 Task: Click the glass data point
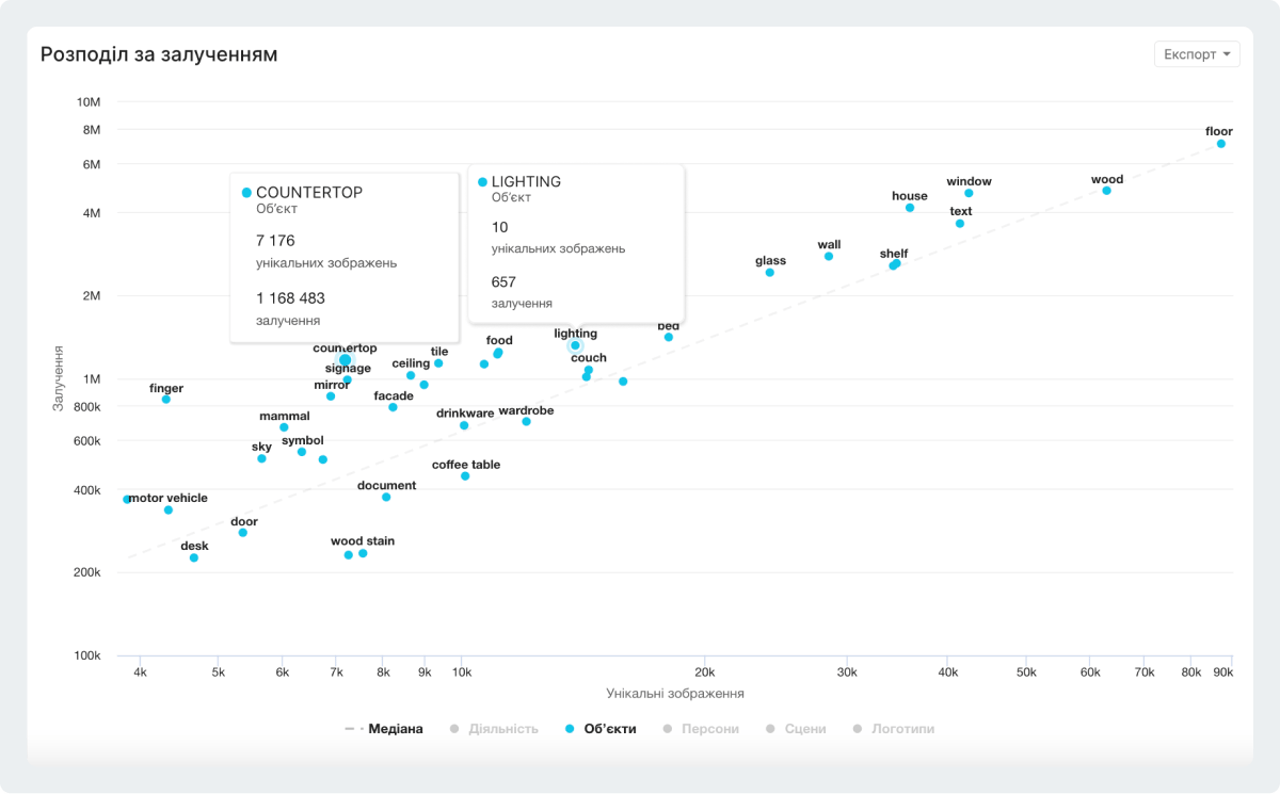coord(770,272)
